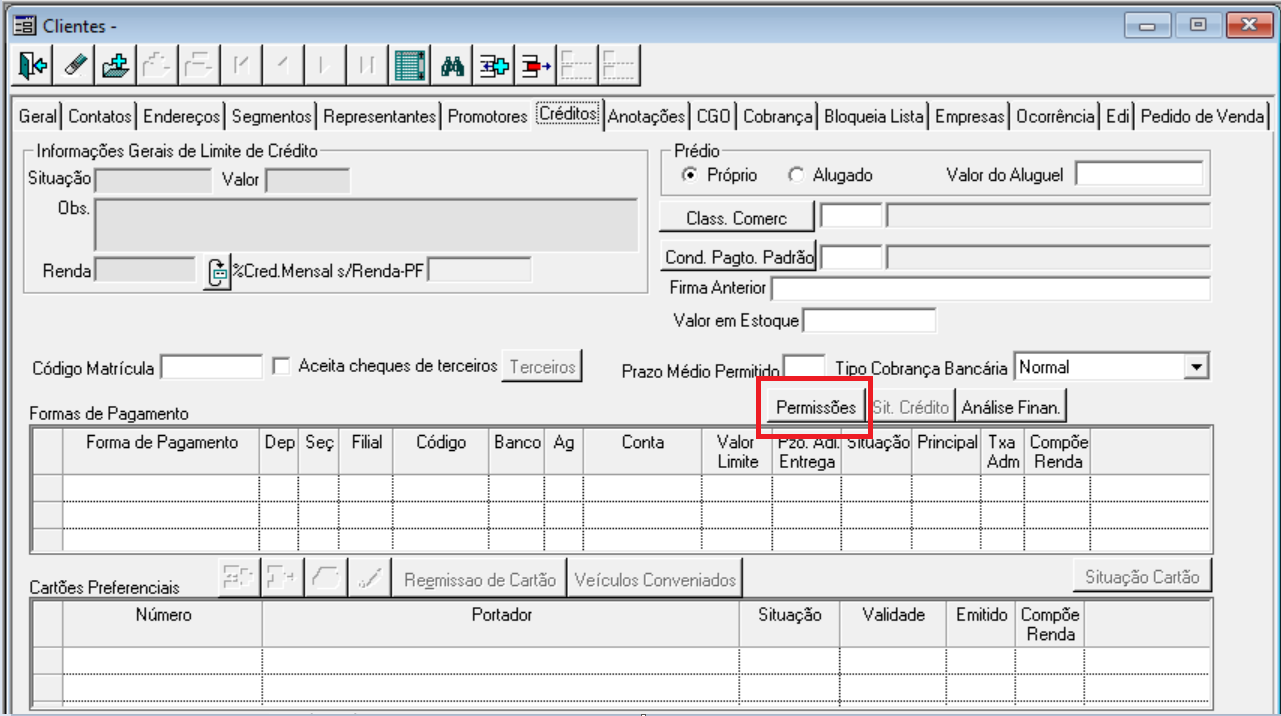Screen dimensions: 1281x716
Task: Click the Veículos Conveniados button
Action: click(x=655, y=580)
